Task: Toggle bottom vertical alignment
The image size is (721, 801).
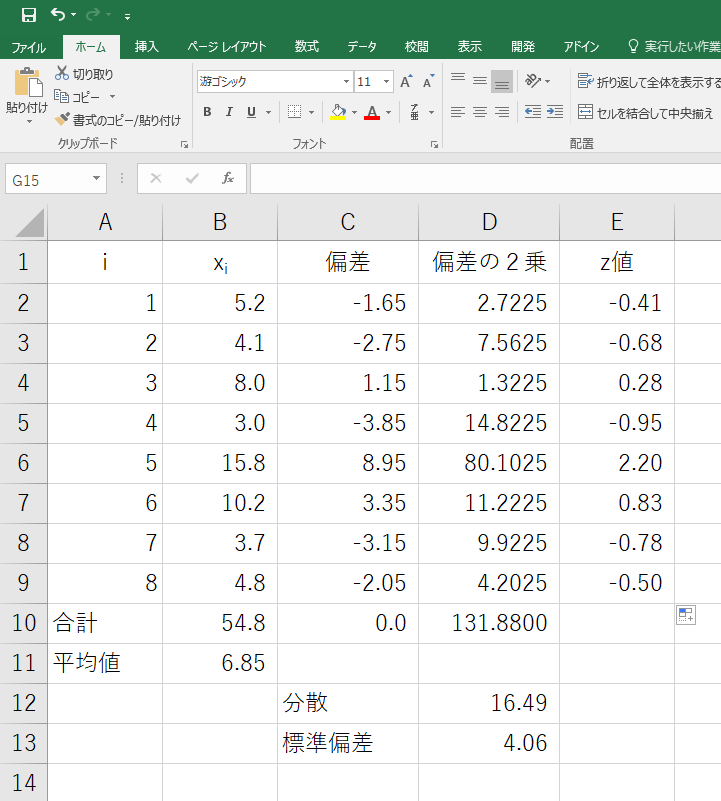Action: click(502, 82)
